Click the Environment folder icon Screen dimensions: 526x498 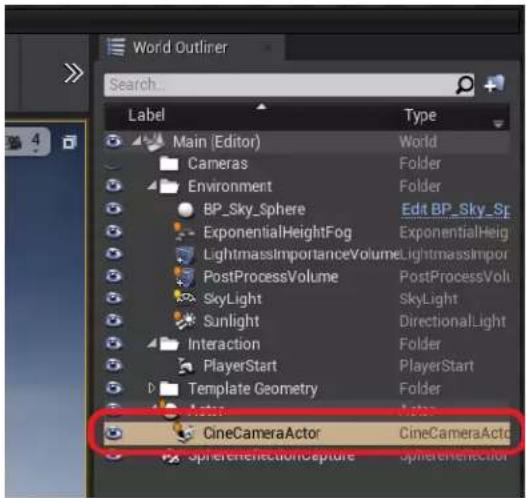click(169, 186)
